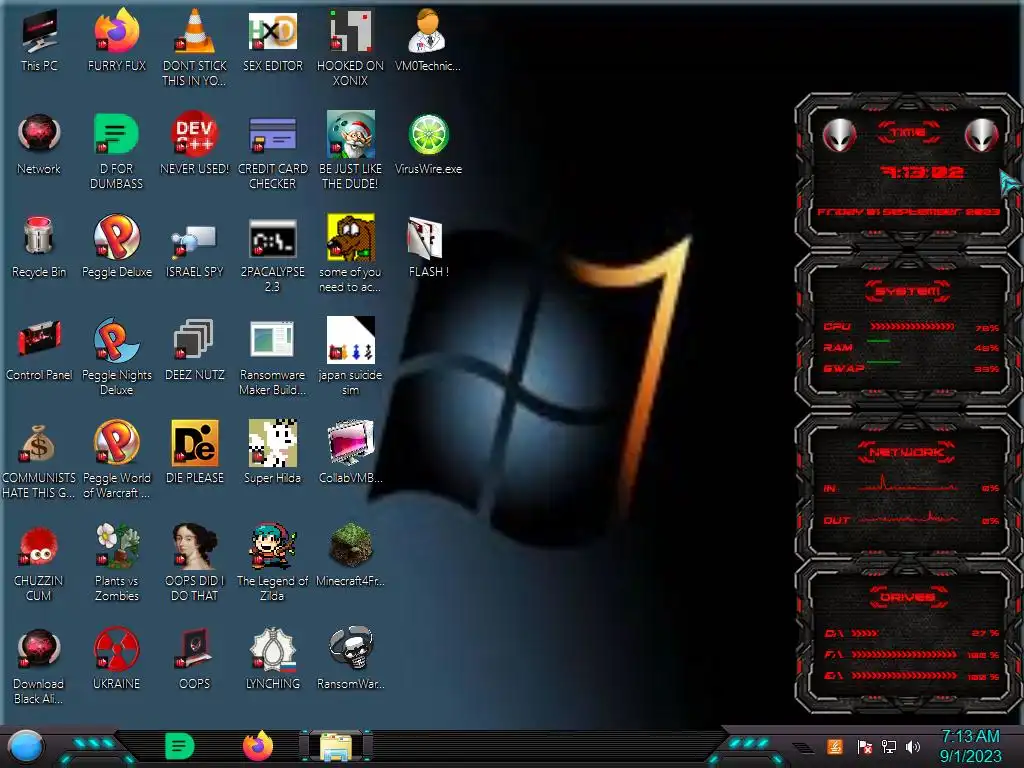Launch Firefox from the taskbar
Viewport: 1024px width, 768px height.
pos(258,746)
